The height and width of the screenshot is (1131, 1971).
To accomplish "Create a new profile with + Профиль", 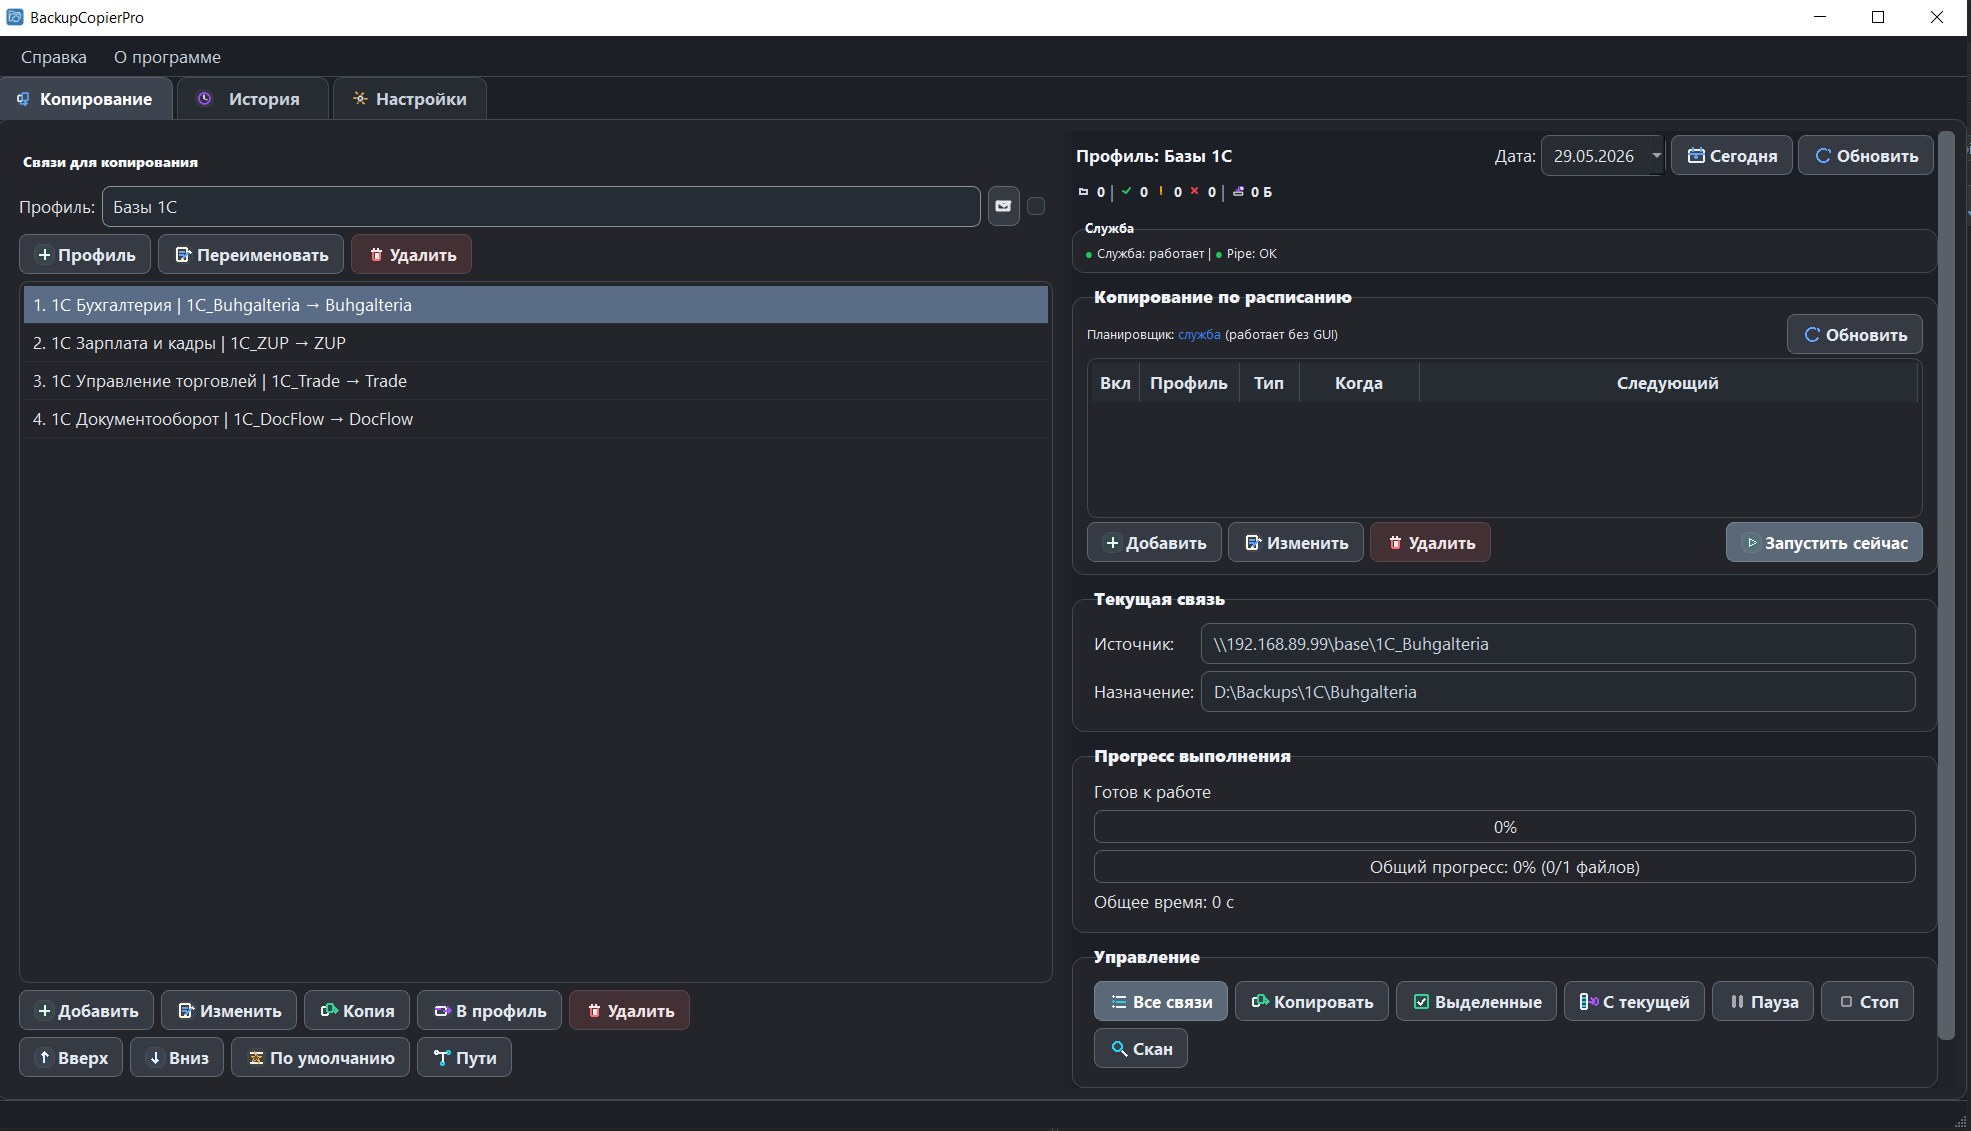I will click(x=85, y=255).
